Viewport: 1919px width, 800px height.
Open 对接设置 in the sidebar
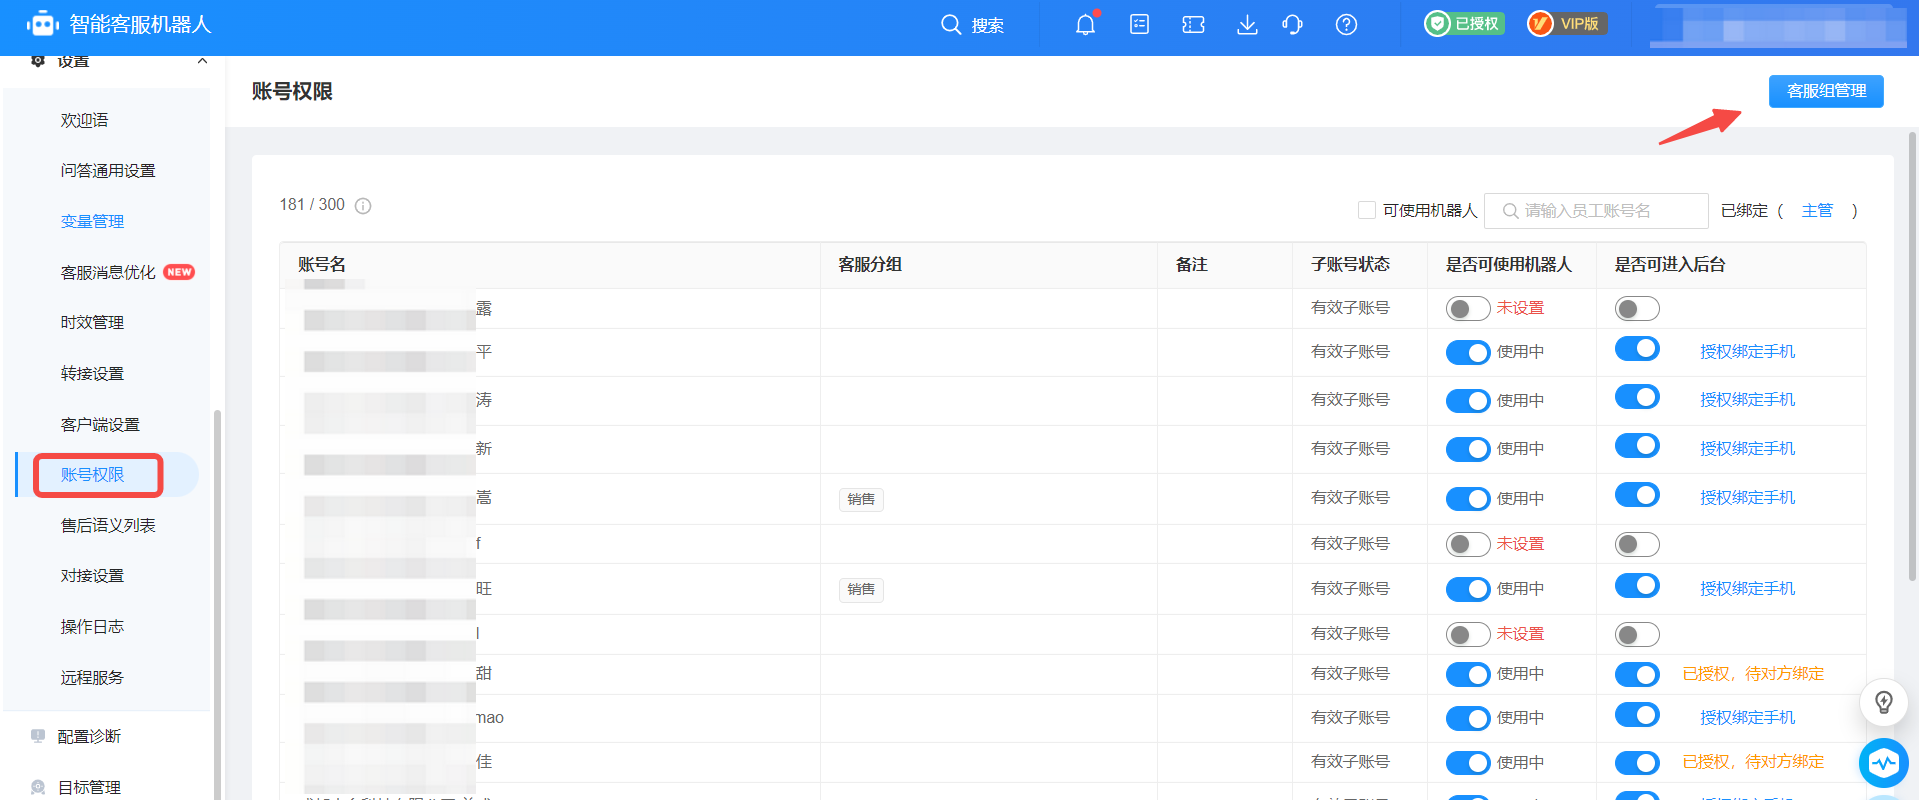click(x=92, y=576)
